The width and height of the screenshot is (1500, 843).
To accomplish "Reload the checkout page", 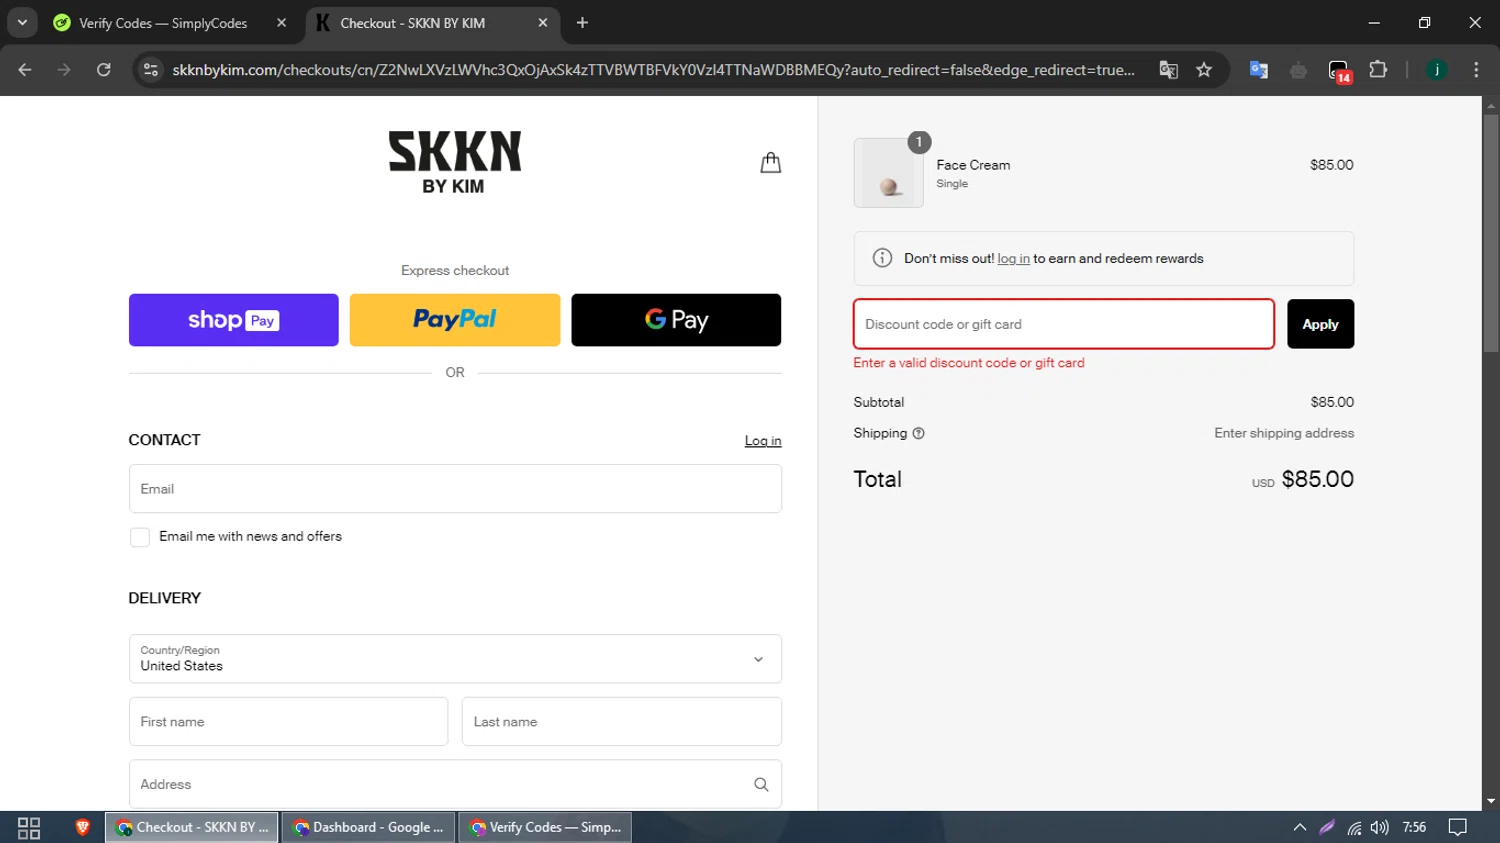I will [x=104, y=70].
